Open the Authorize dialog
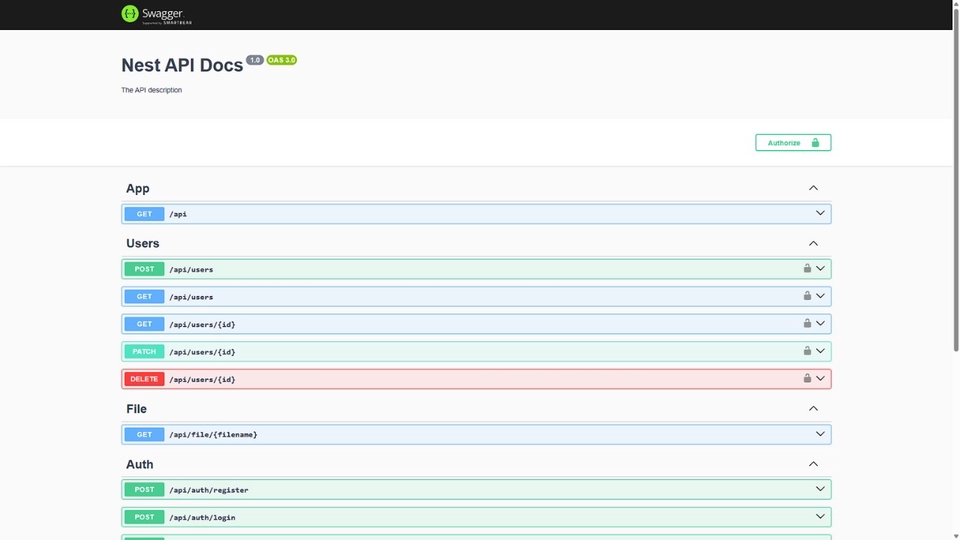The image size is (960, 540). [793, 143]
